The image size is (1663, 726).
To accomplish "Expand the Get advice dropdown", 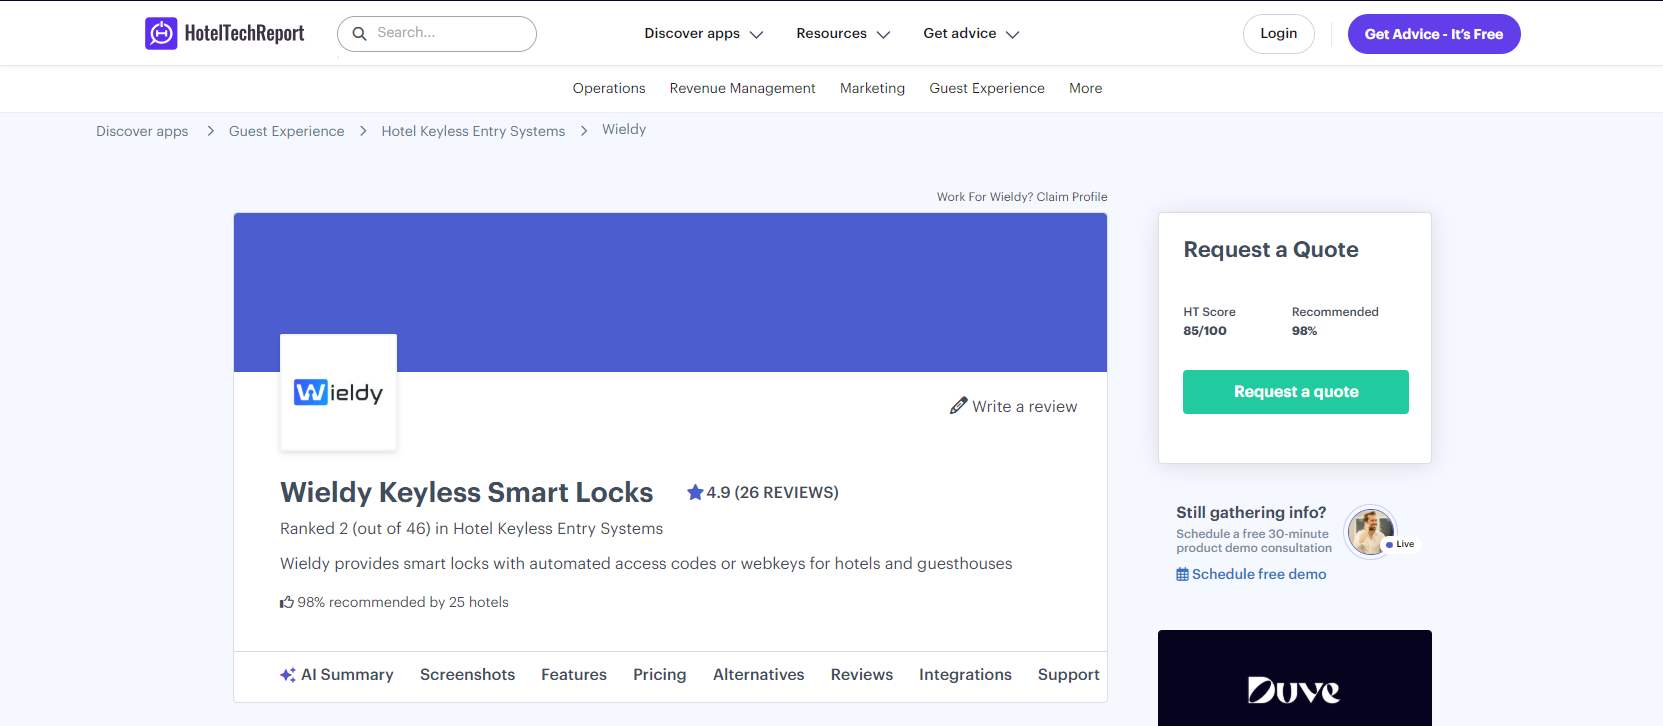I will 971,34.
